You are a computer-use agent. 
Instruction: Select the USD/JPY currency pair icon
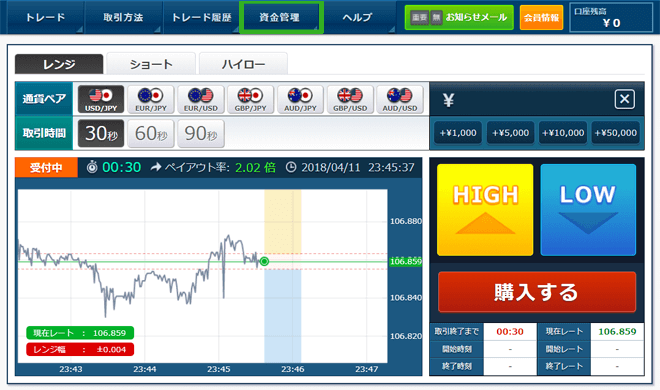click(101, 99)
